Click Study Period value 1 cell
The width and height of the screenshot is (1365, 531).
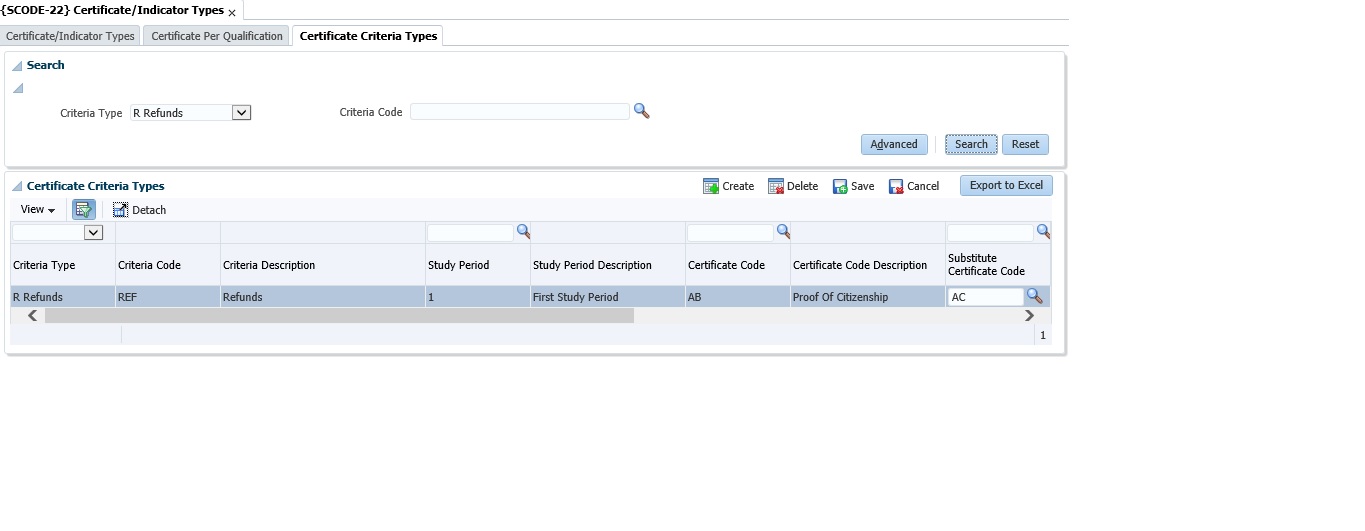coord(478,297)
